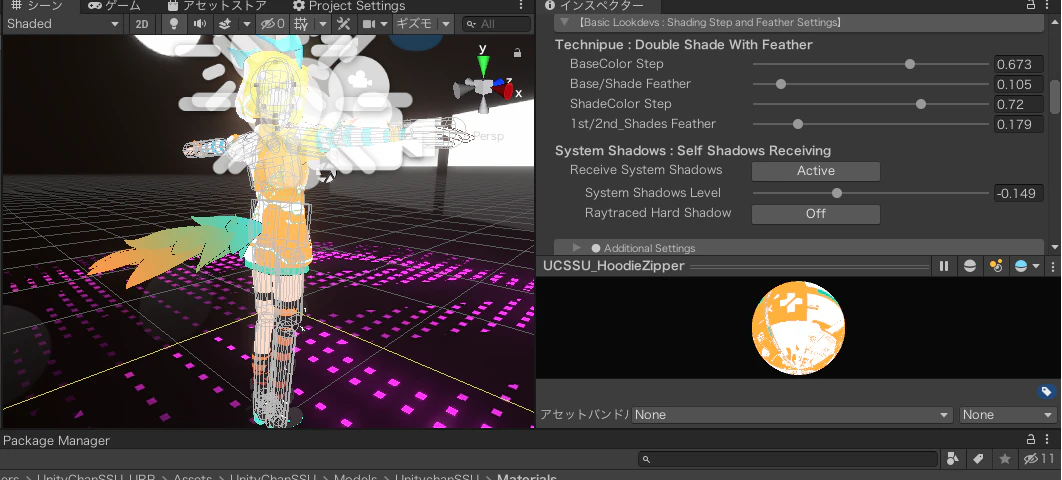Switch to the ゲーム (Game) tab
This screenshot has height=480, width=1062.
[x=114, y=6]
